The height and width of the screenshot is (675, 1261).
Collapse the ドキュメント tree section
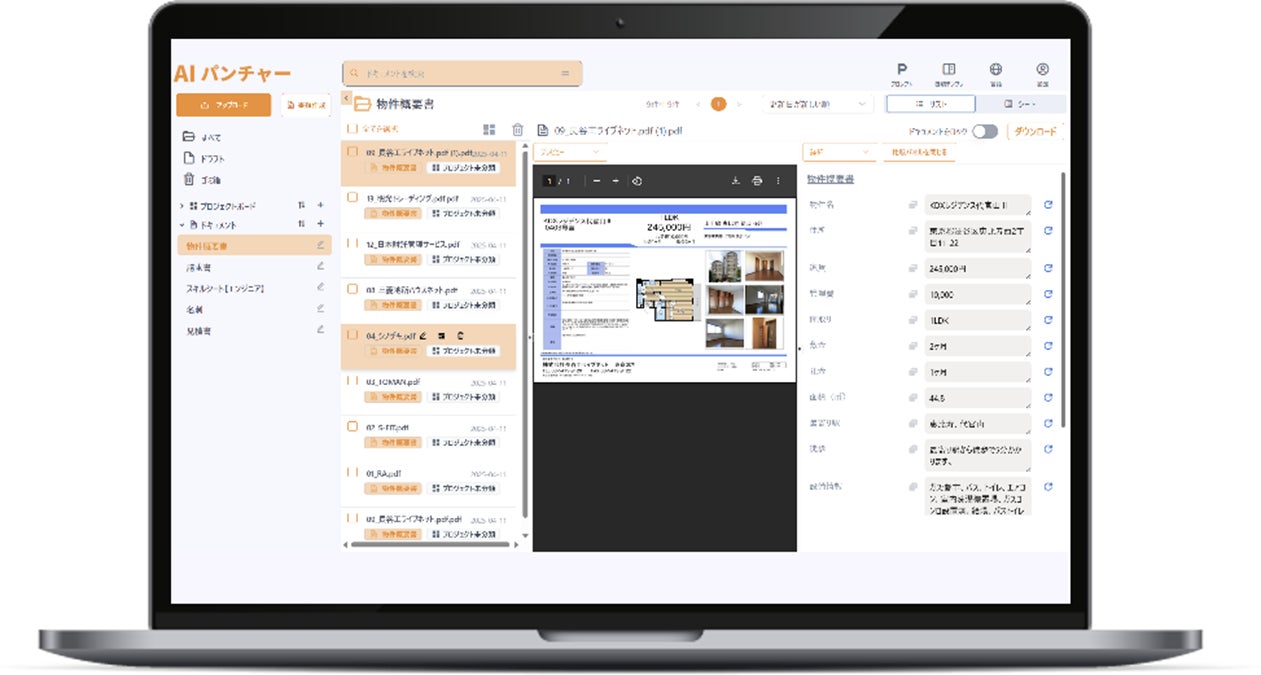click(182, 224)
